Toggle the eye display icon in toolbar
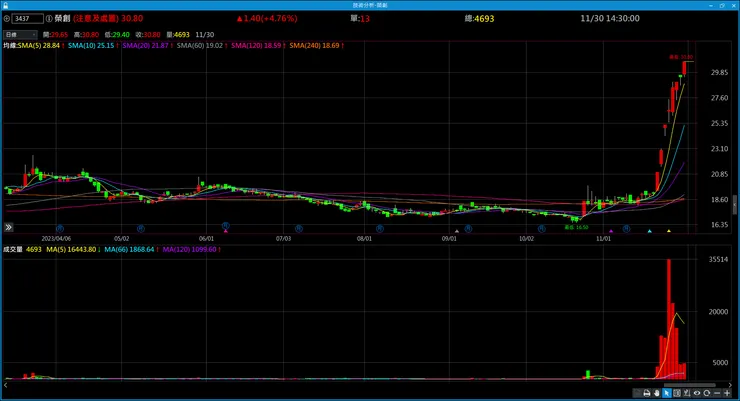 click(697, 393)
